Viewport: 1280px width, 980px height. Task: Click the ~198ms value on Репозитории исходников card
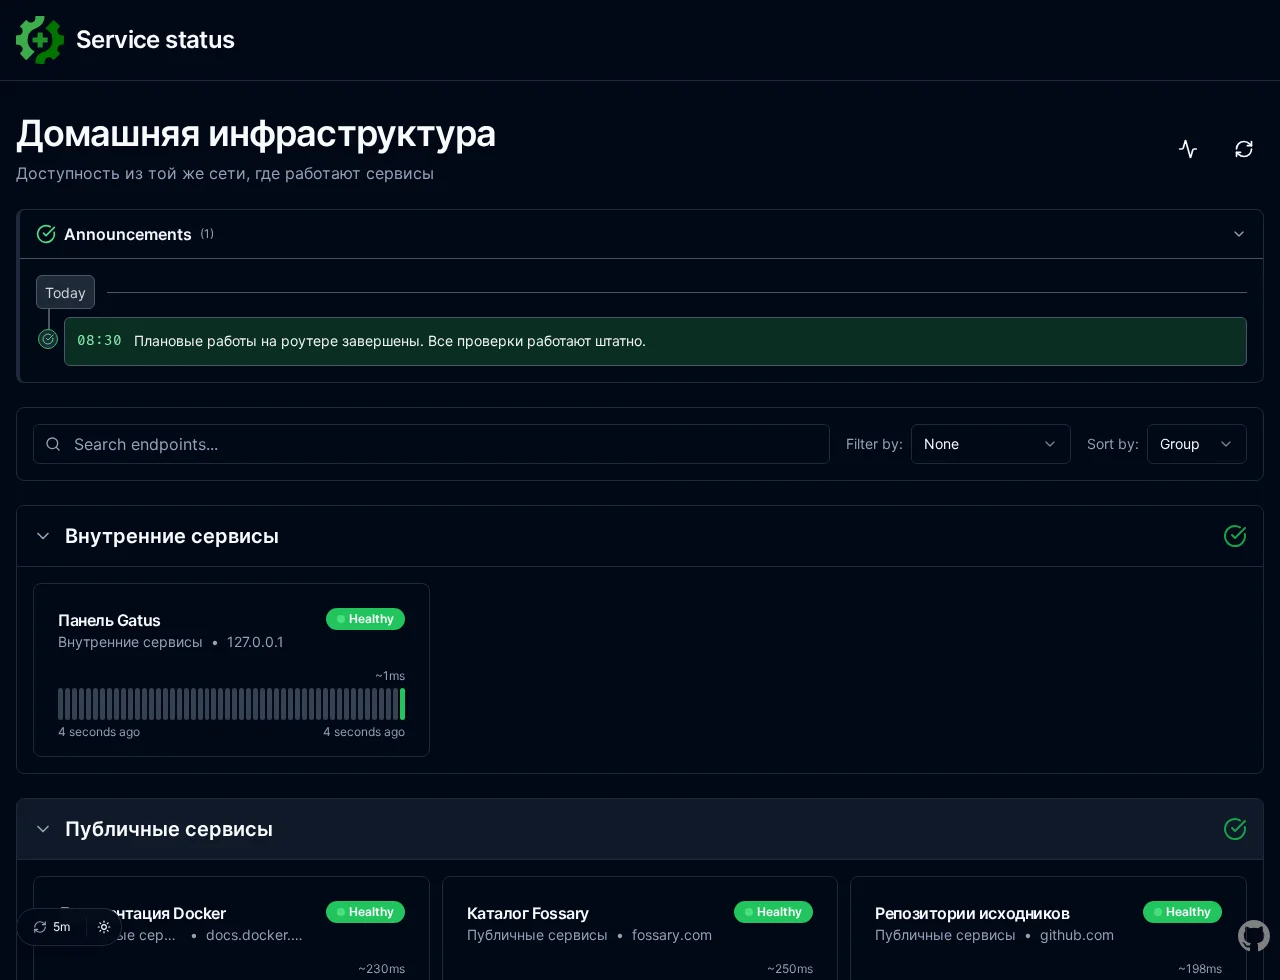pos(1200,969)
